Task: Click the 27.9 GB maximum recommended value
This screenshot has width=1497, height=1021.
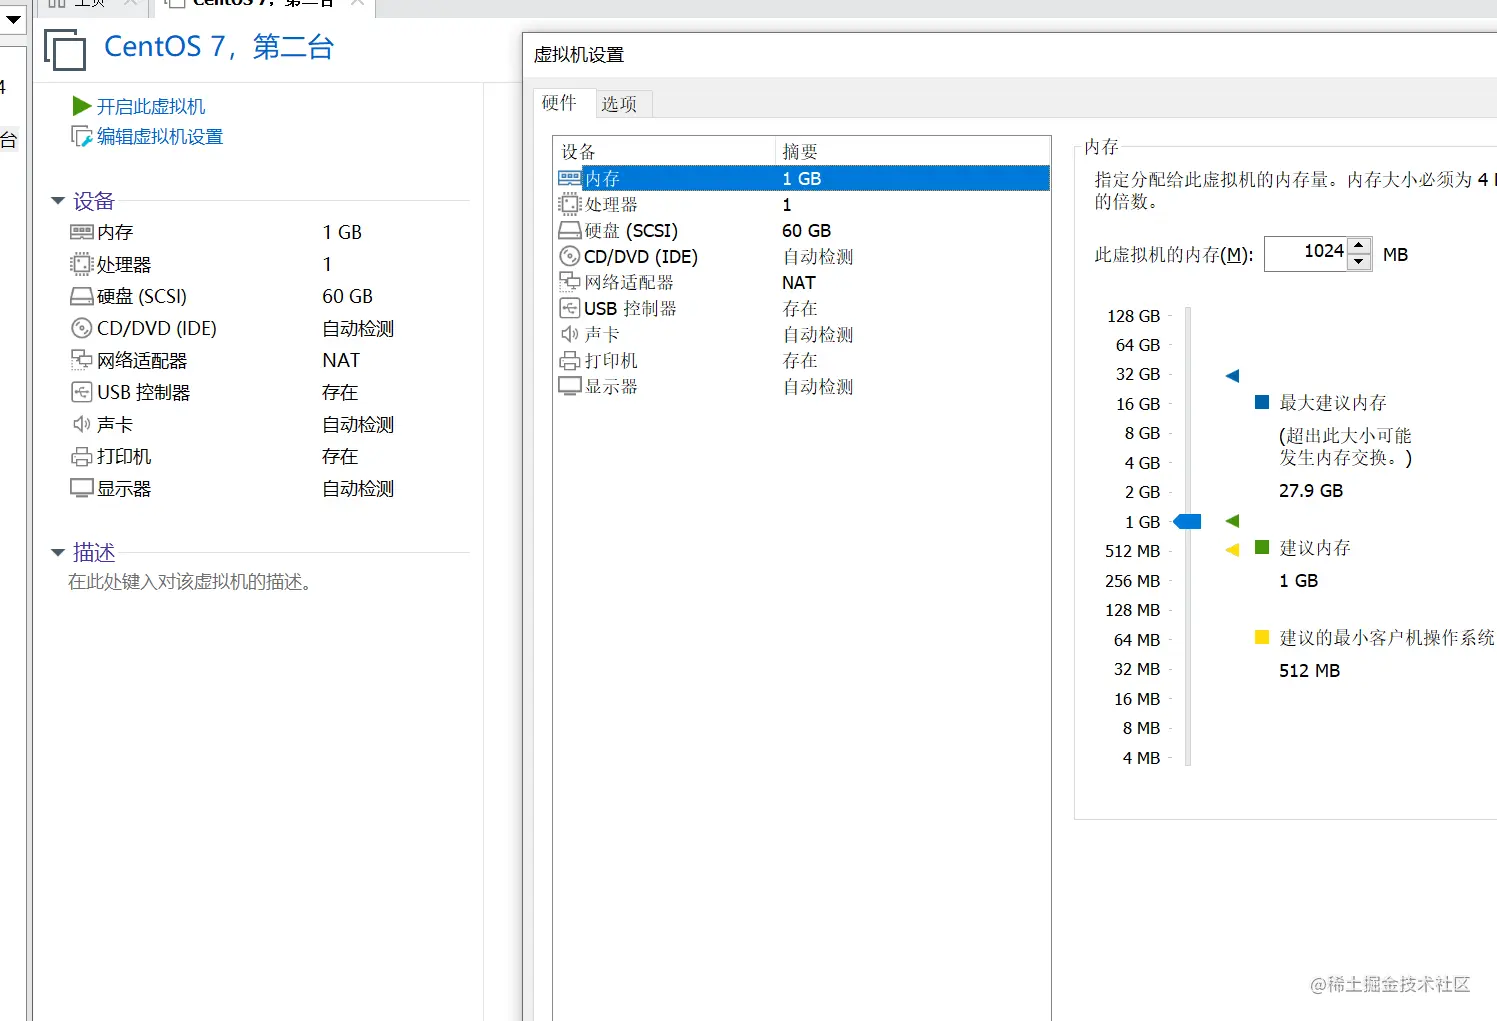Action: click(x=1311, y=491)
